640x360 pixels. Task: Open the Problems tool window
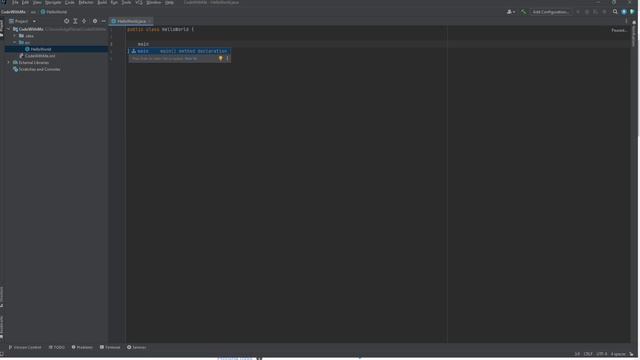82,347
